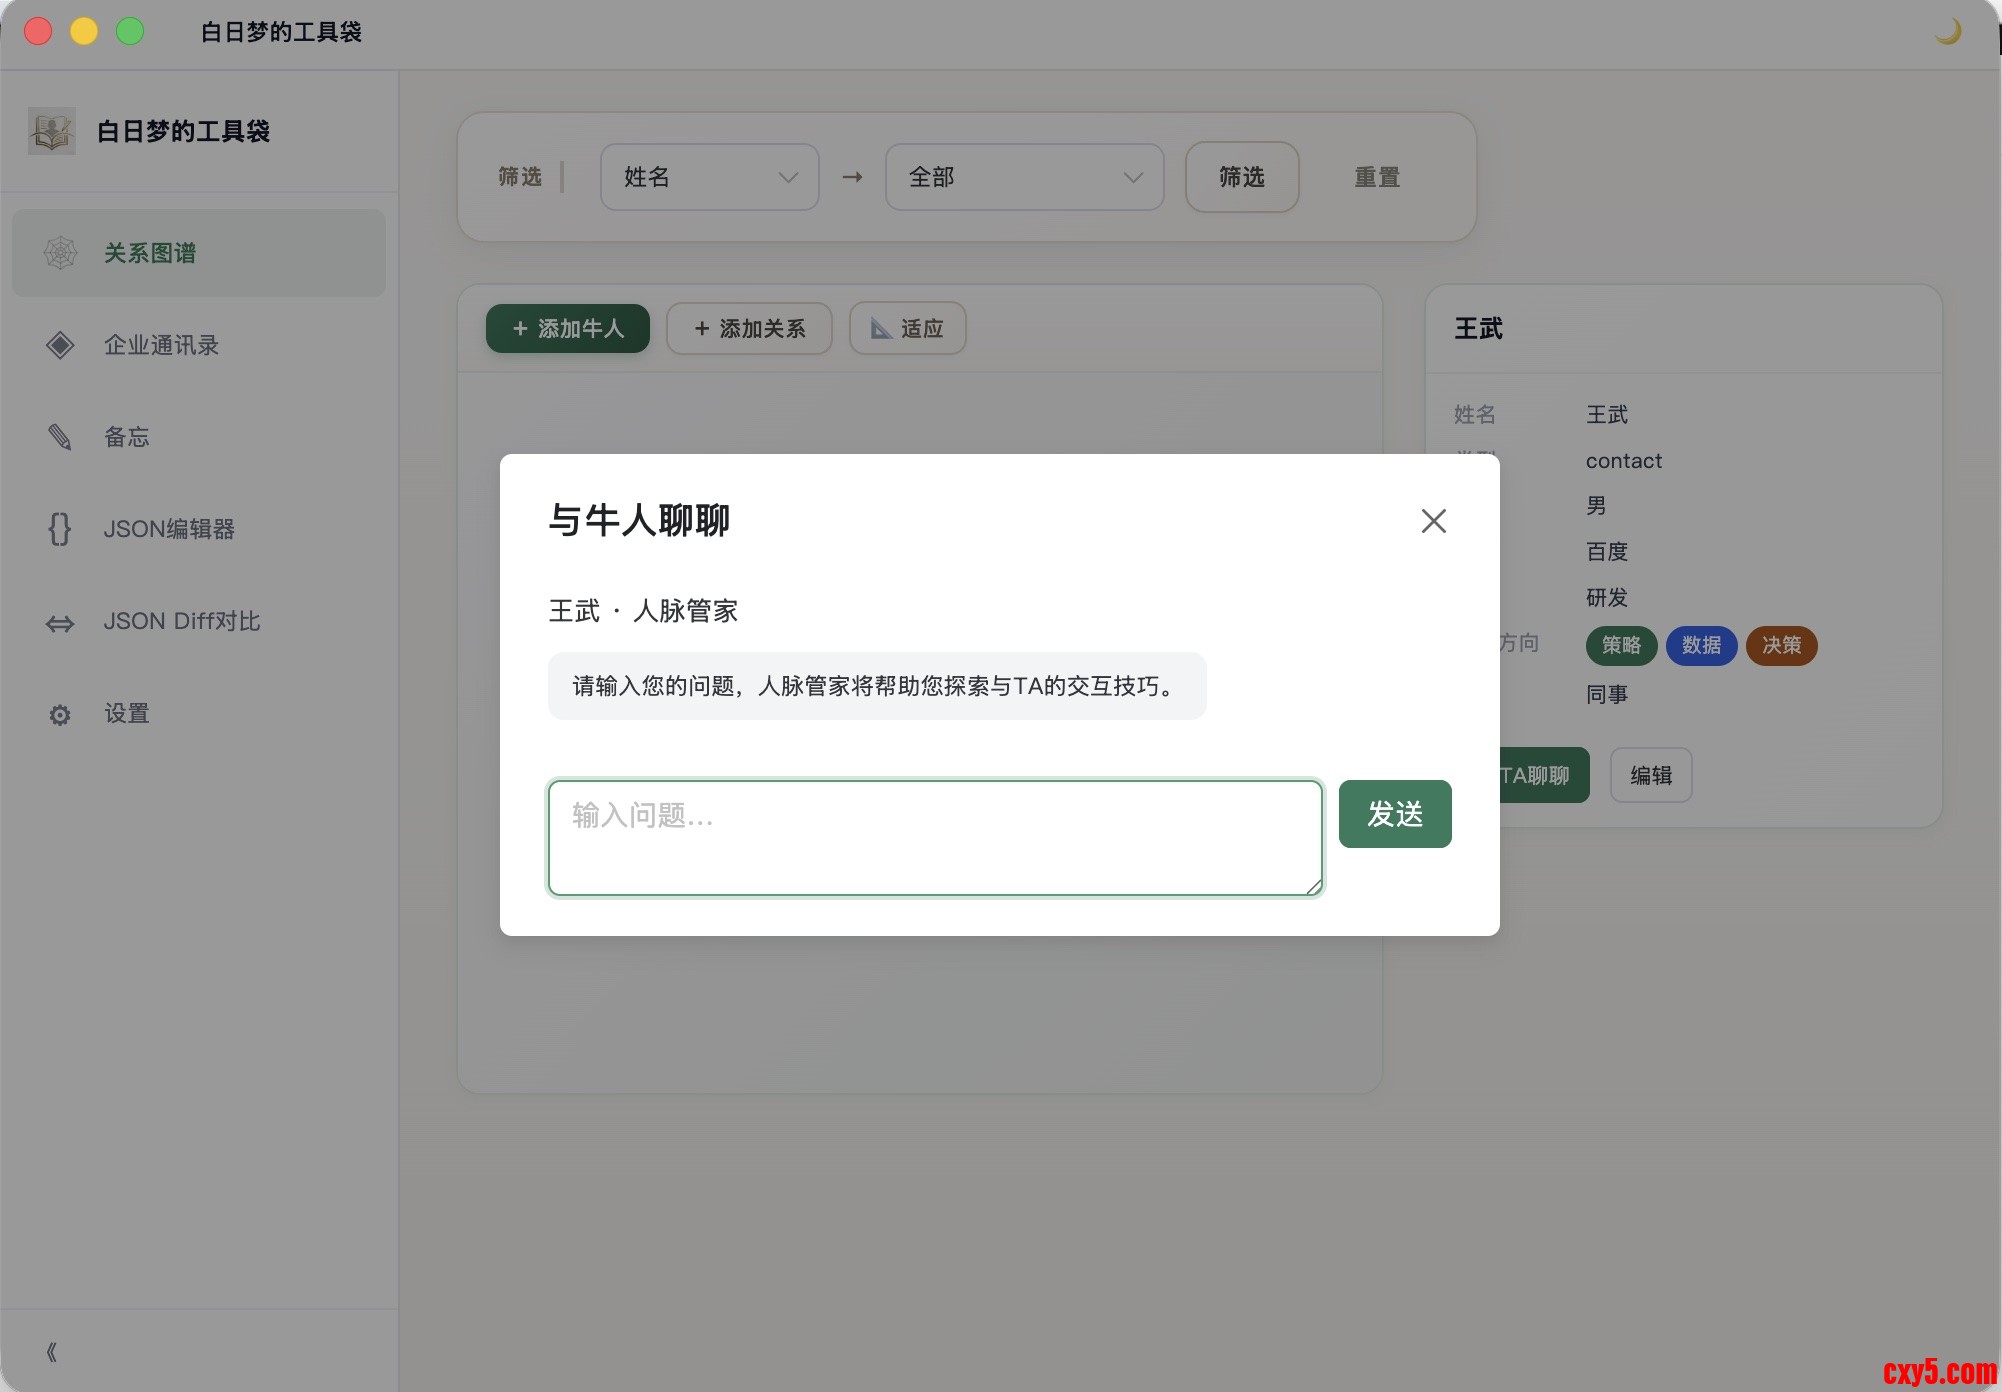Toggle dark mode with the moon icon
The width and height of the screenshot is (2002, 1392).
(x=1947, y=32)
